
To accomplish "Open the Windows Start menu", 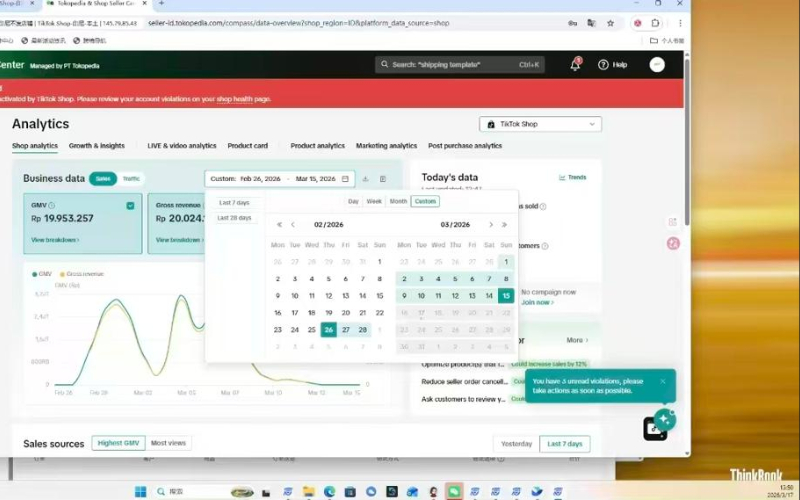I will tap(140, 491).
